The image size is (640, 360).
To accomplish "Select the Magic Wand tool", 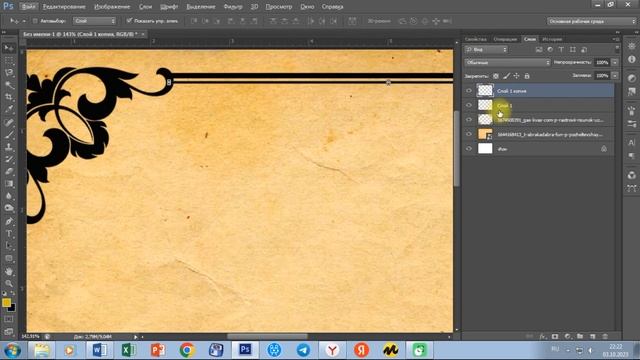I will 9,85.
